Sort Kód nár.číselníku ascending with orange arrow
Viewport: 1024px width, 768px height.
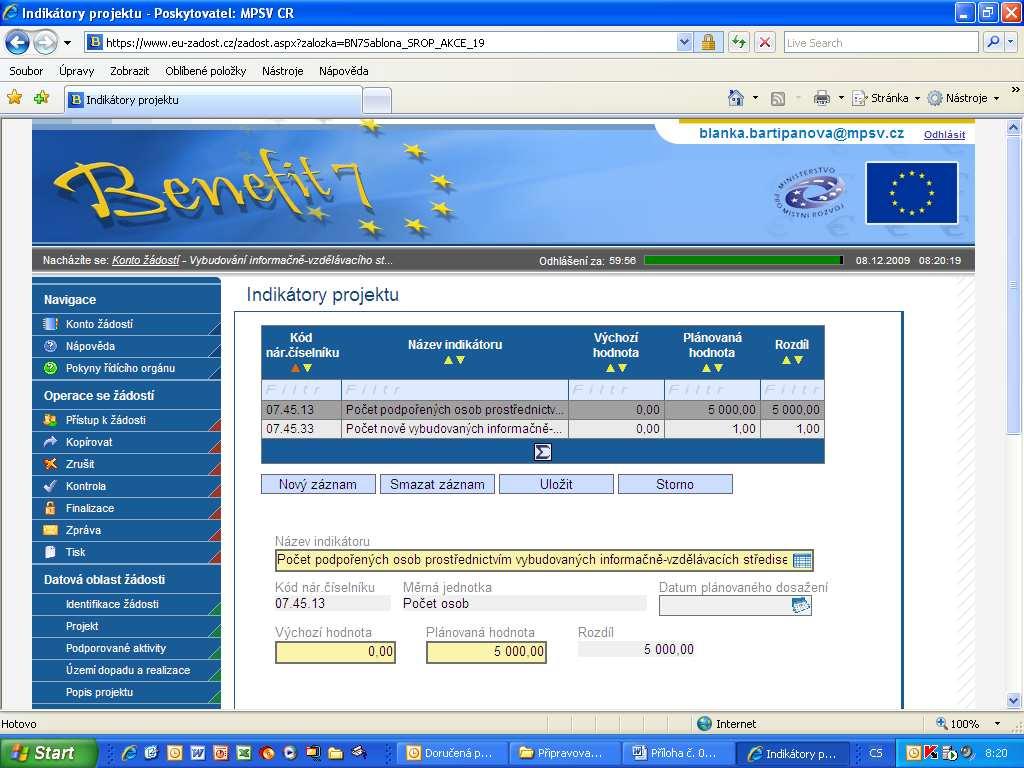[x=296, y=368]
